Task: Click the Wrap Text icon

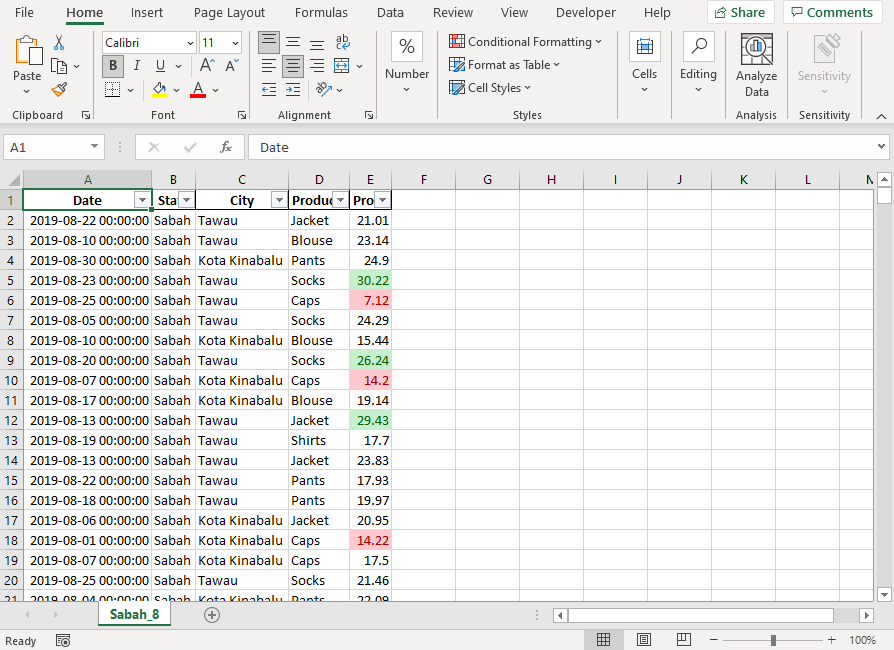Action: coord(342,42)
